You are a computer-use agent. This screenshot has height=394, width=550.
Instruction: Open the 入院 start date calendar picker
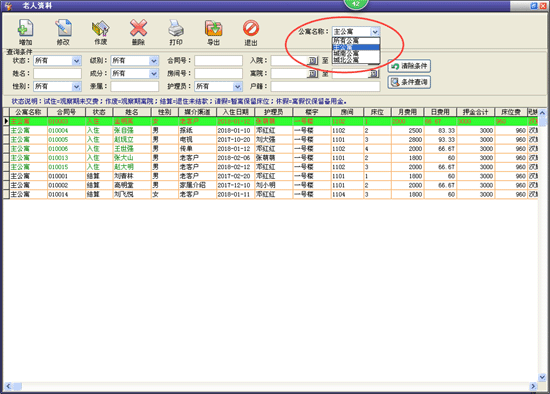313,61
